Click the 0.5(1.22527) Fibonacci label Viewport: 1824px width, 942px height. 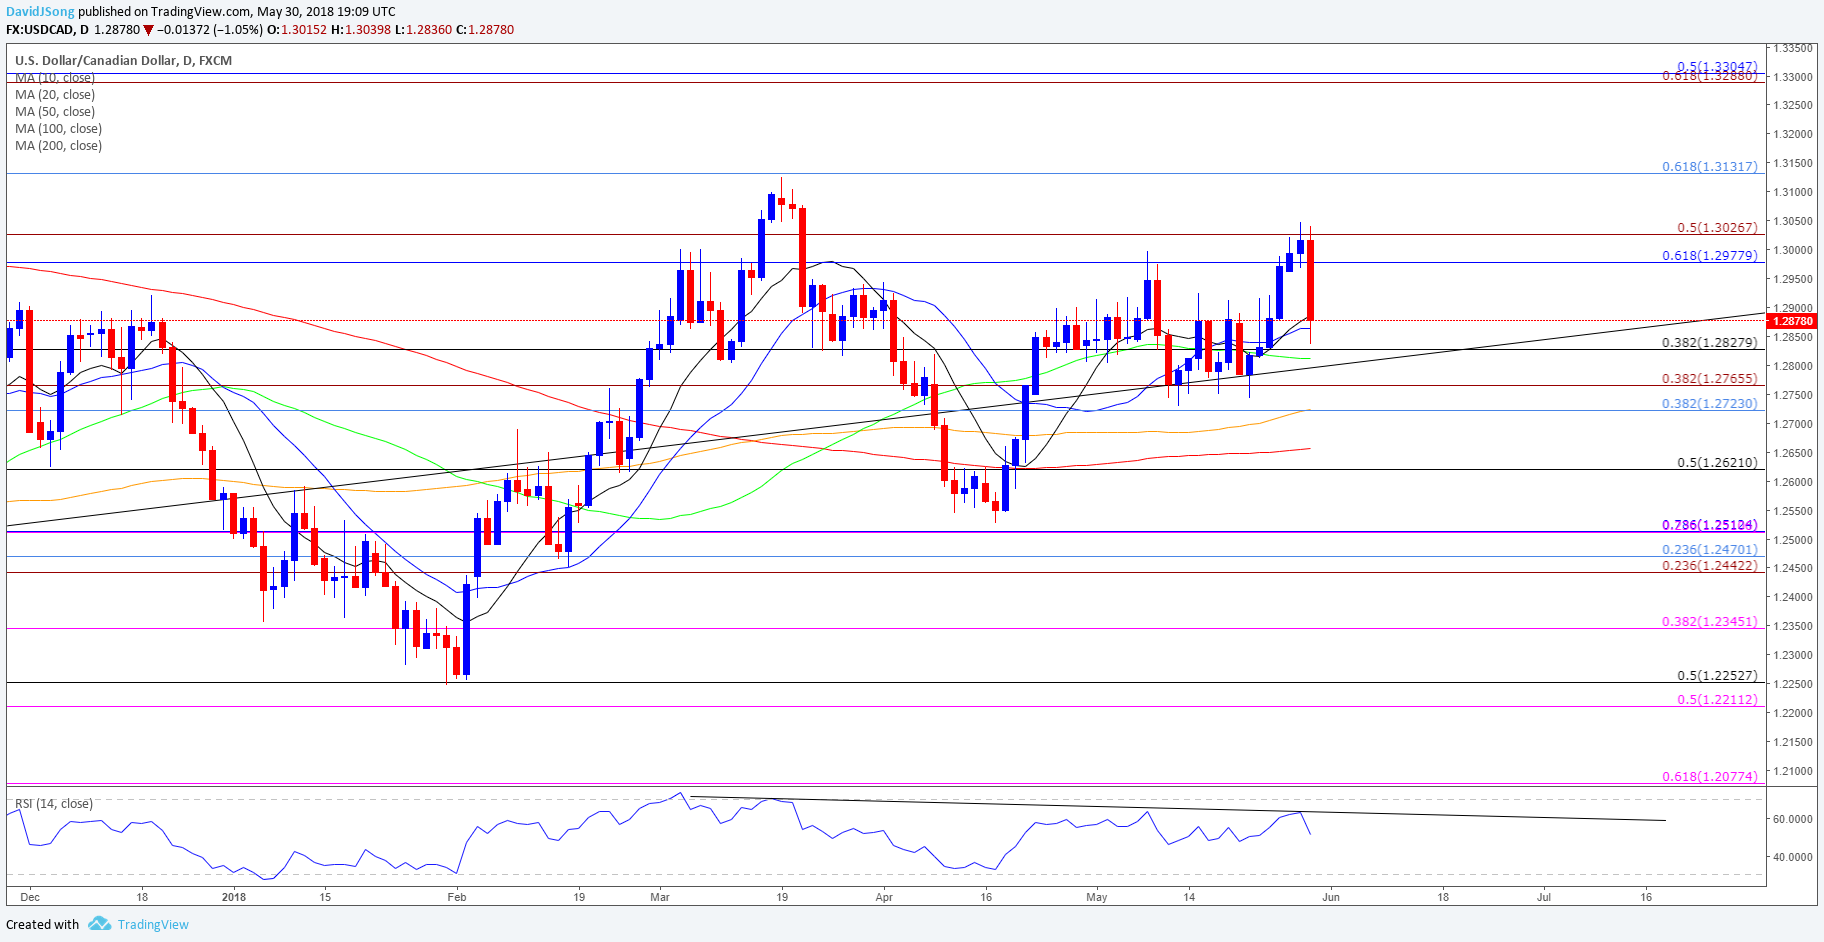(1717, 676)
